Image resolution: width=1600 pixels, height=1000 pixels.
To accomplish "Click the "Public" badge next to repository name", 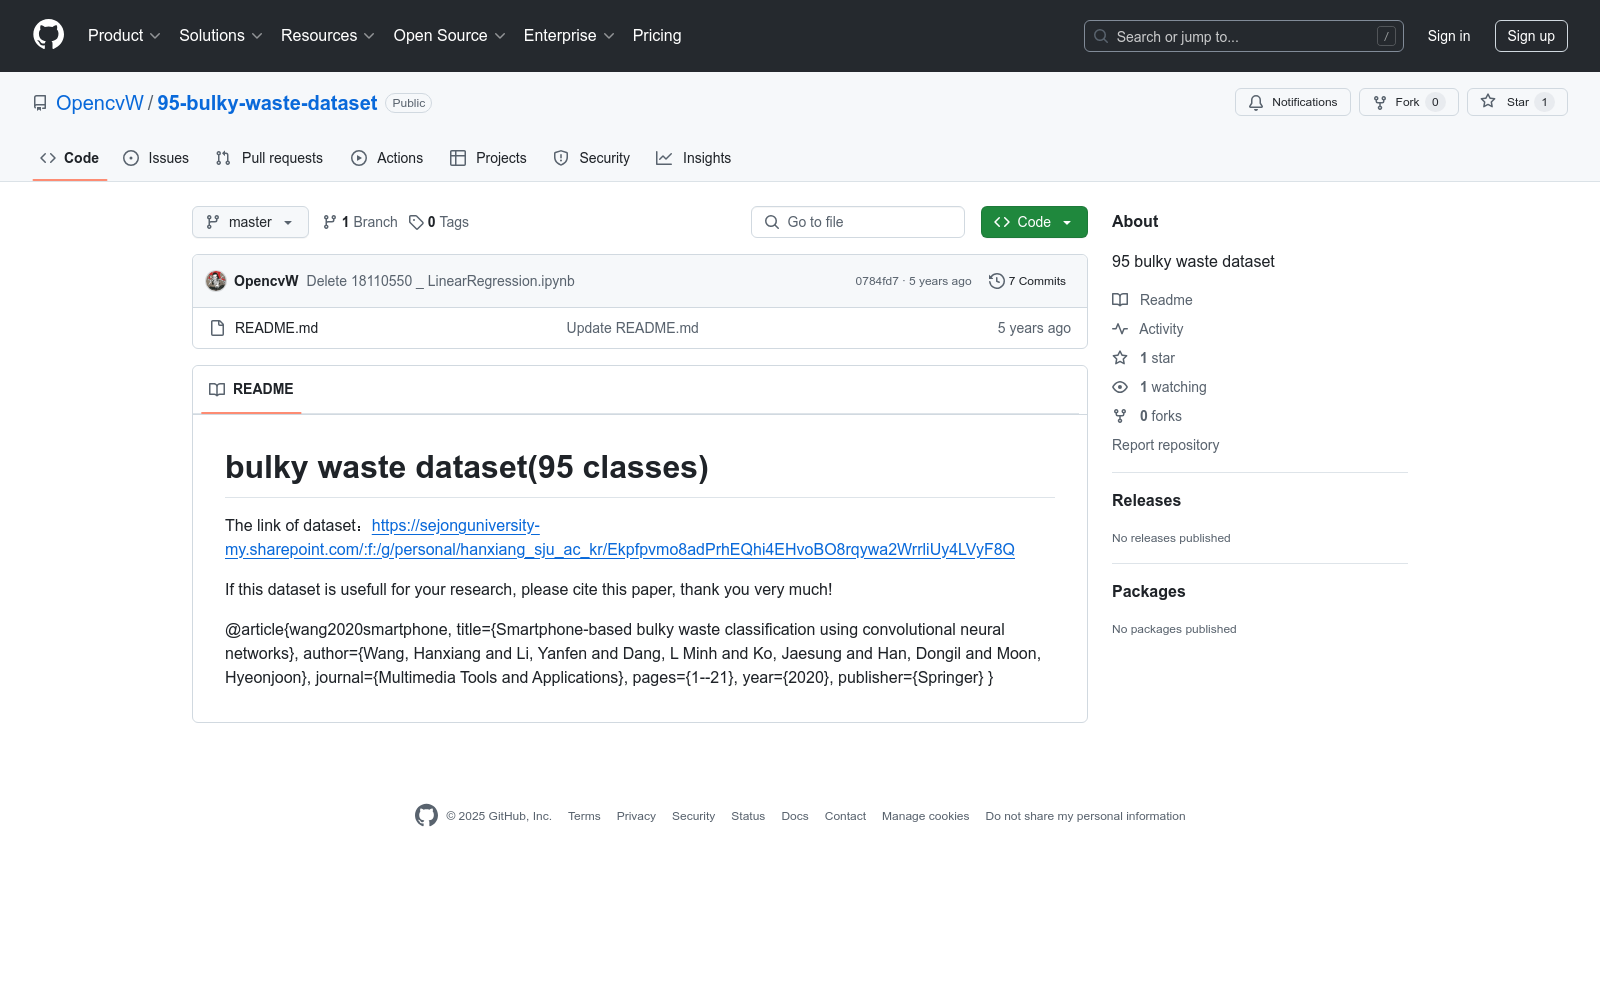I will click(408, 103).
